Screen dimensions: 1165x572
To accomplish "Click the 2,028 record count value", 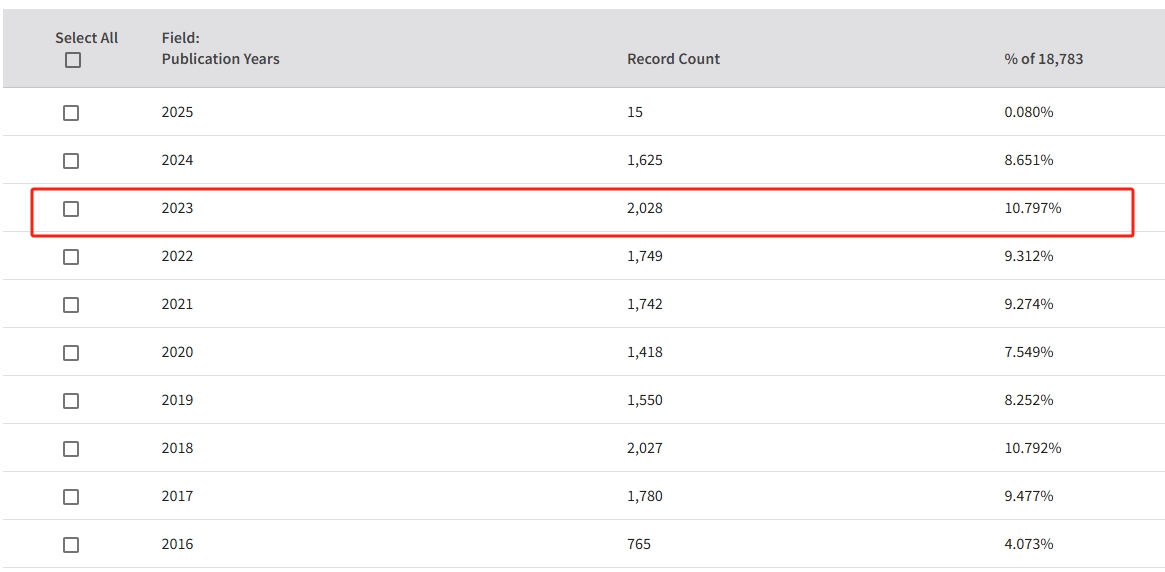I will point(645,209).
